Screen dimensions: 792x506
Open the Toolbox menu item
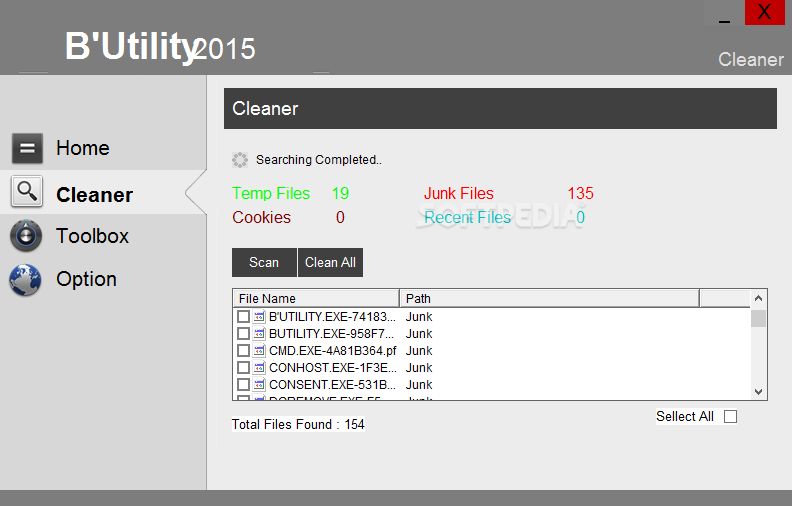[92, 236]
